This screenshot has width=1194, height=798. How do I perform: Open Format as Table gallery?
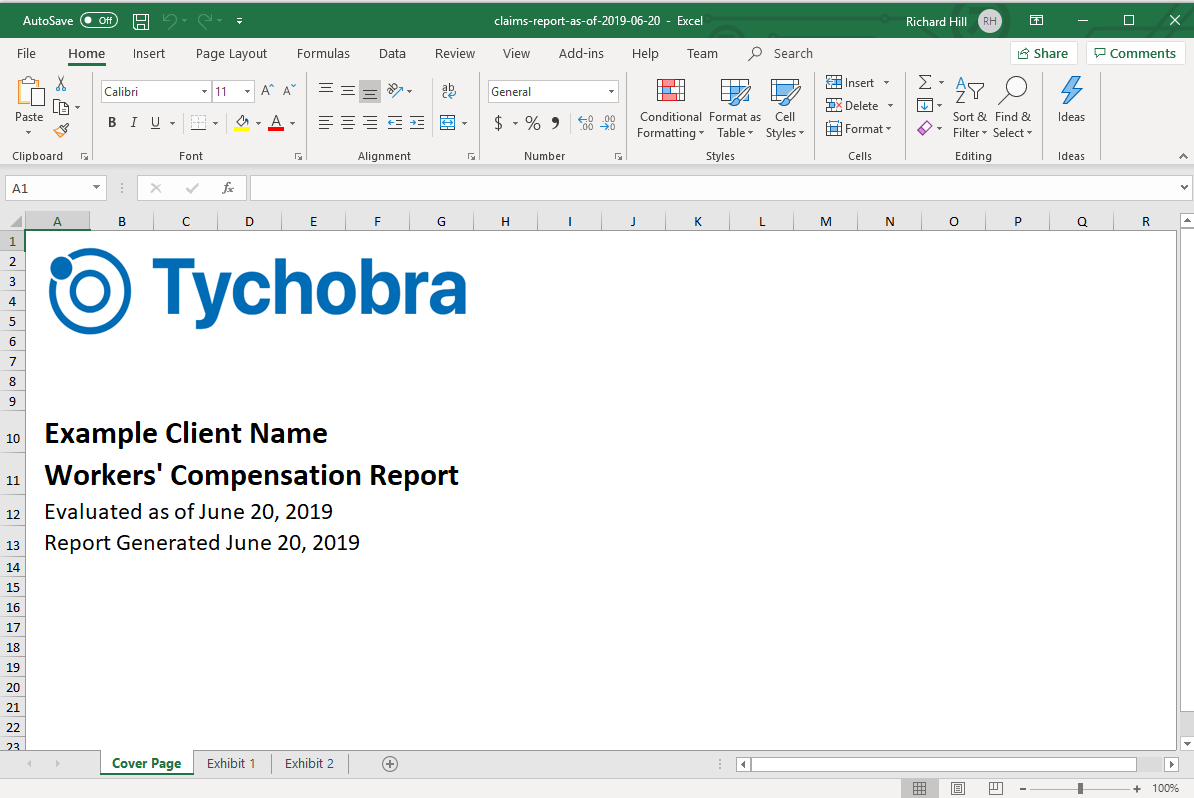735,109
